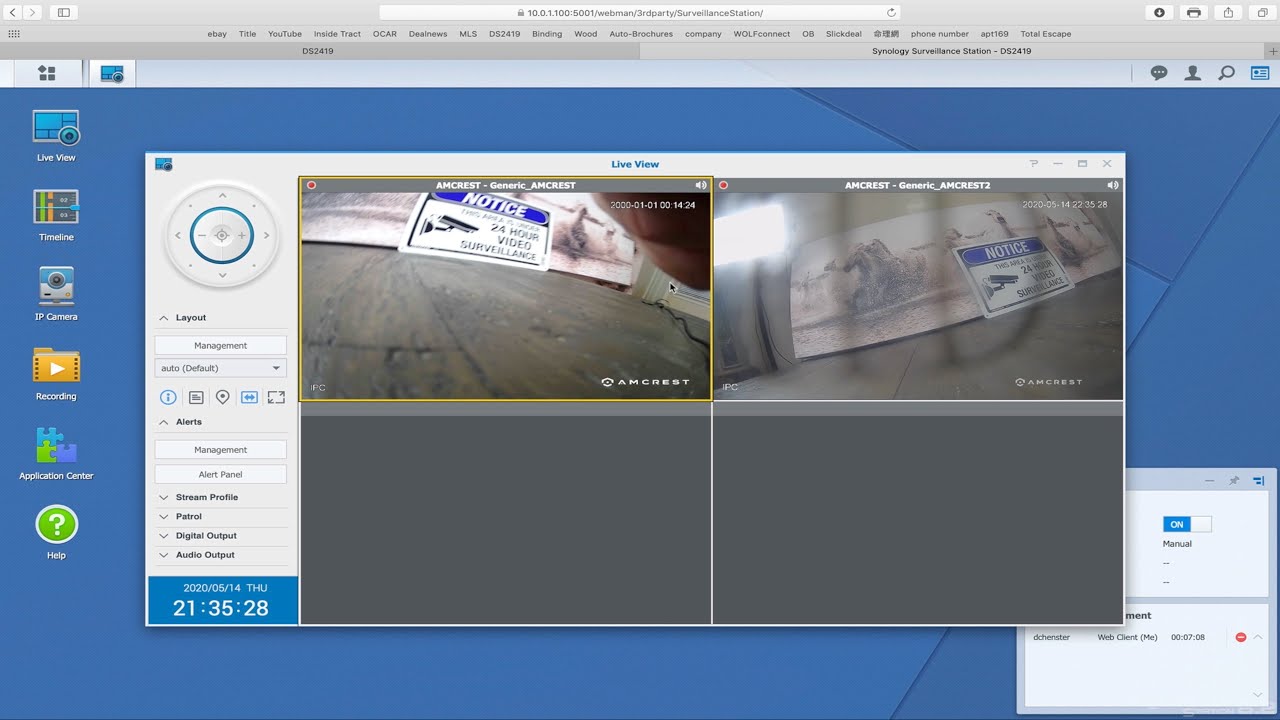The height and width of the screenshot is (720, 1280).
Task: Open the log list icon under Layout
Action: [x=196, y=397]
